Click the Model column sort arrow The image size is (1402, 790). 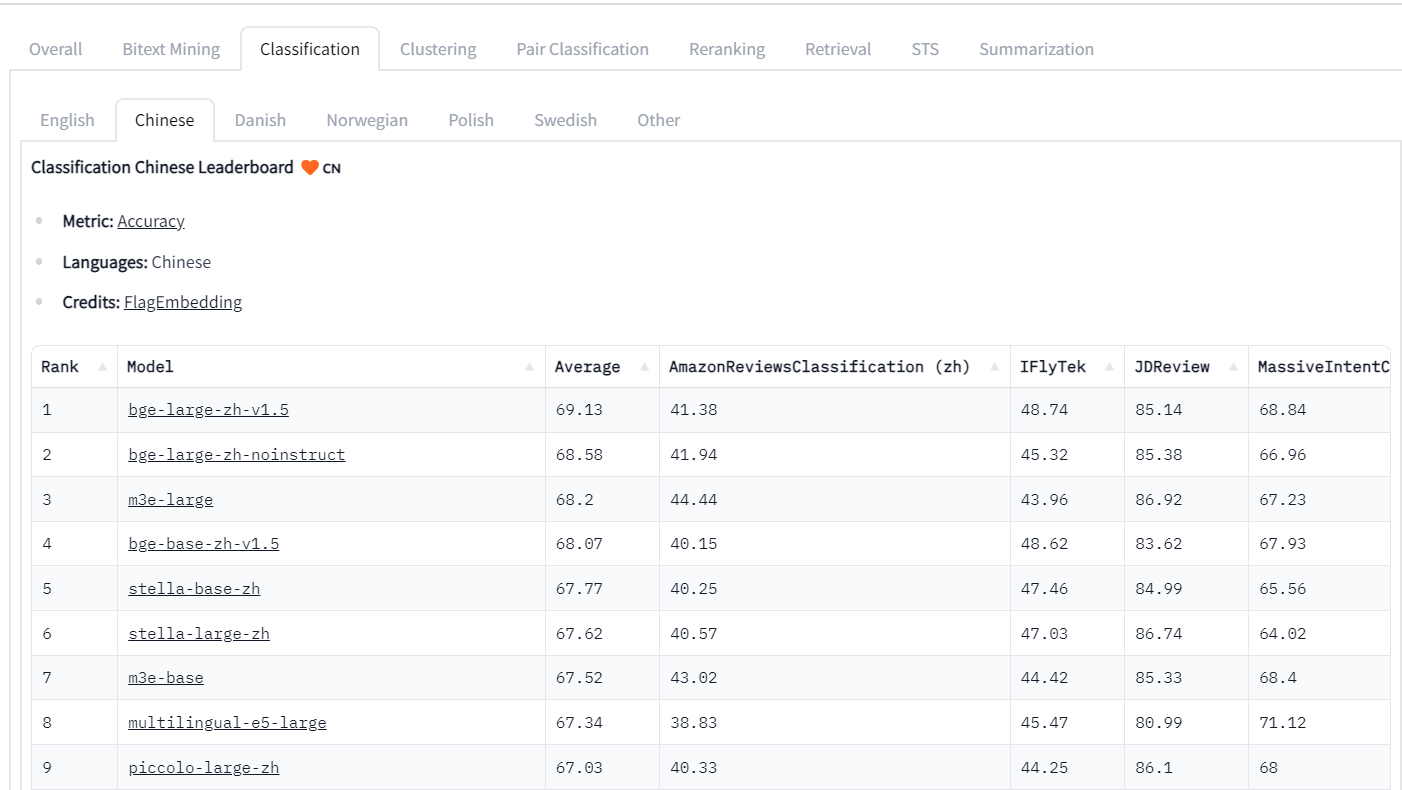(x=529, y=367)
